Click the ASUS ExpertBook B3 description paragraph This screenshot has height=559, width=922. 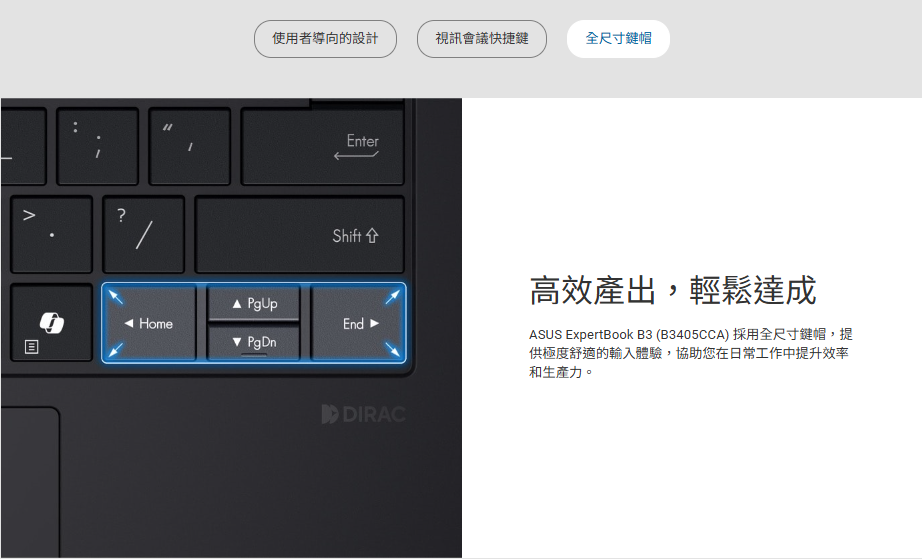click(690, 353)
